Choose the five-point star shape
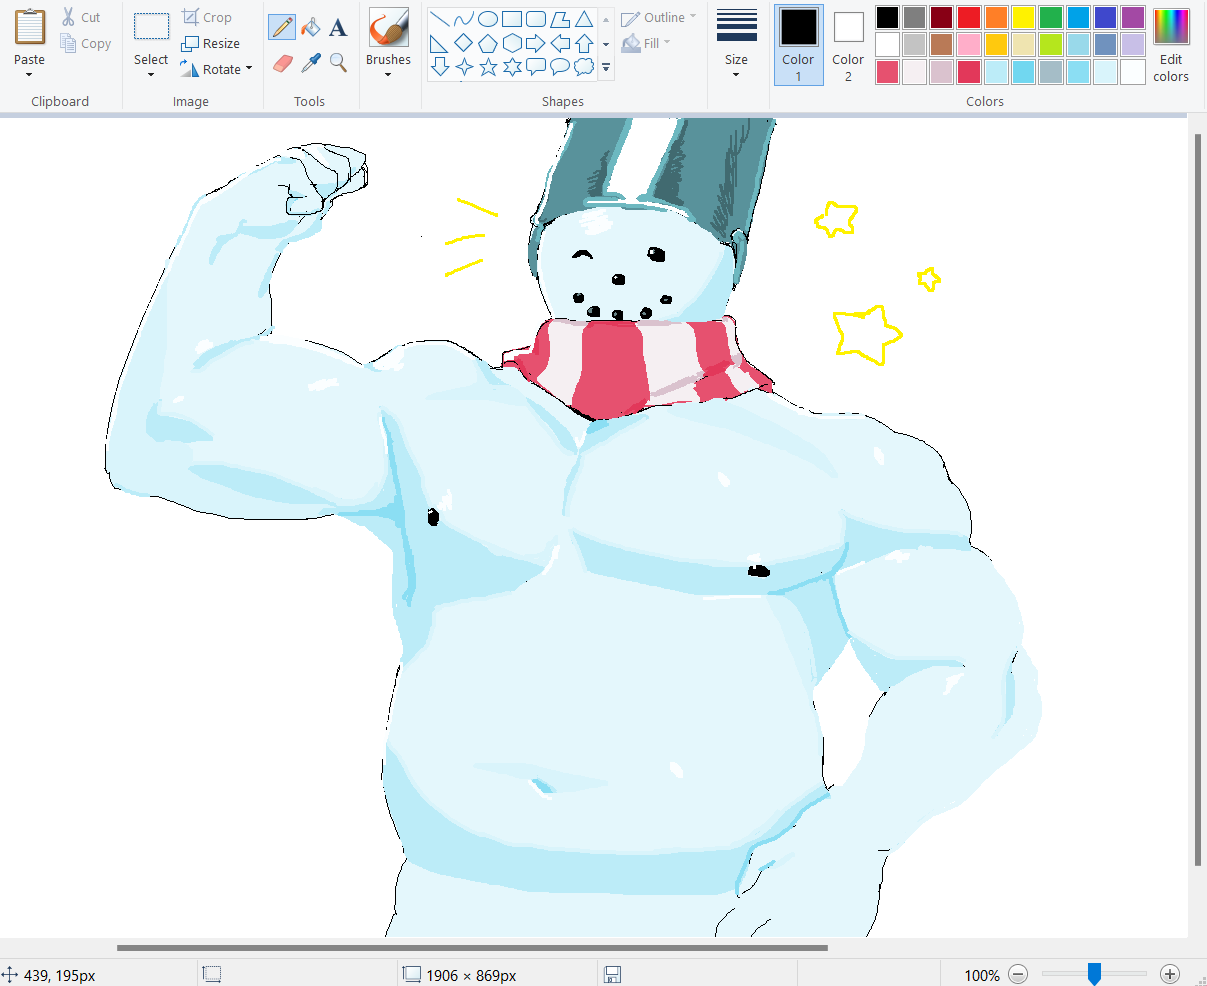 pos(488,67)
